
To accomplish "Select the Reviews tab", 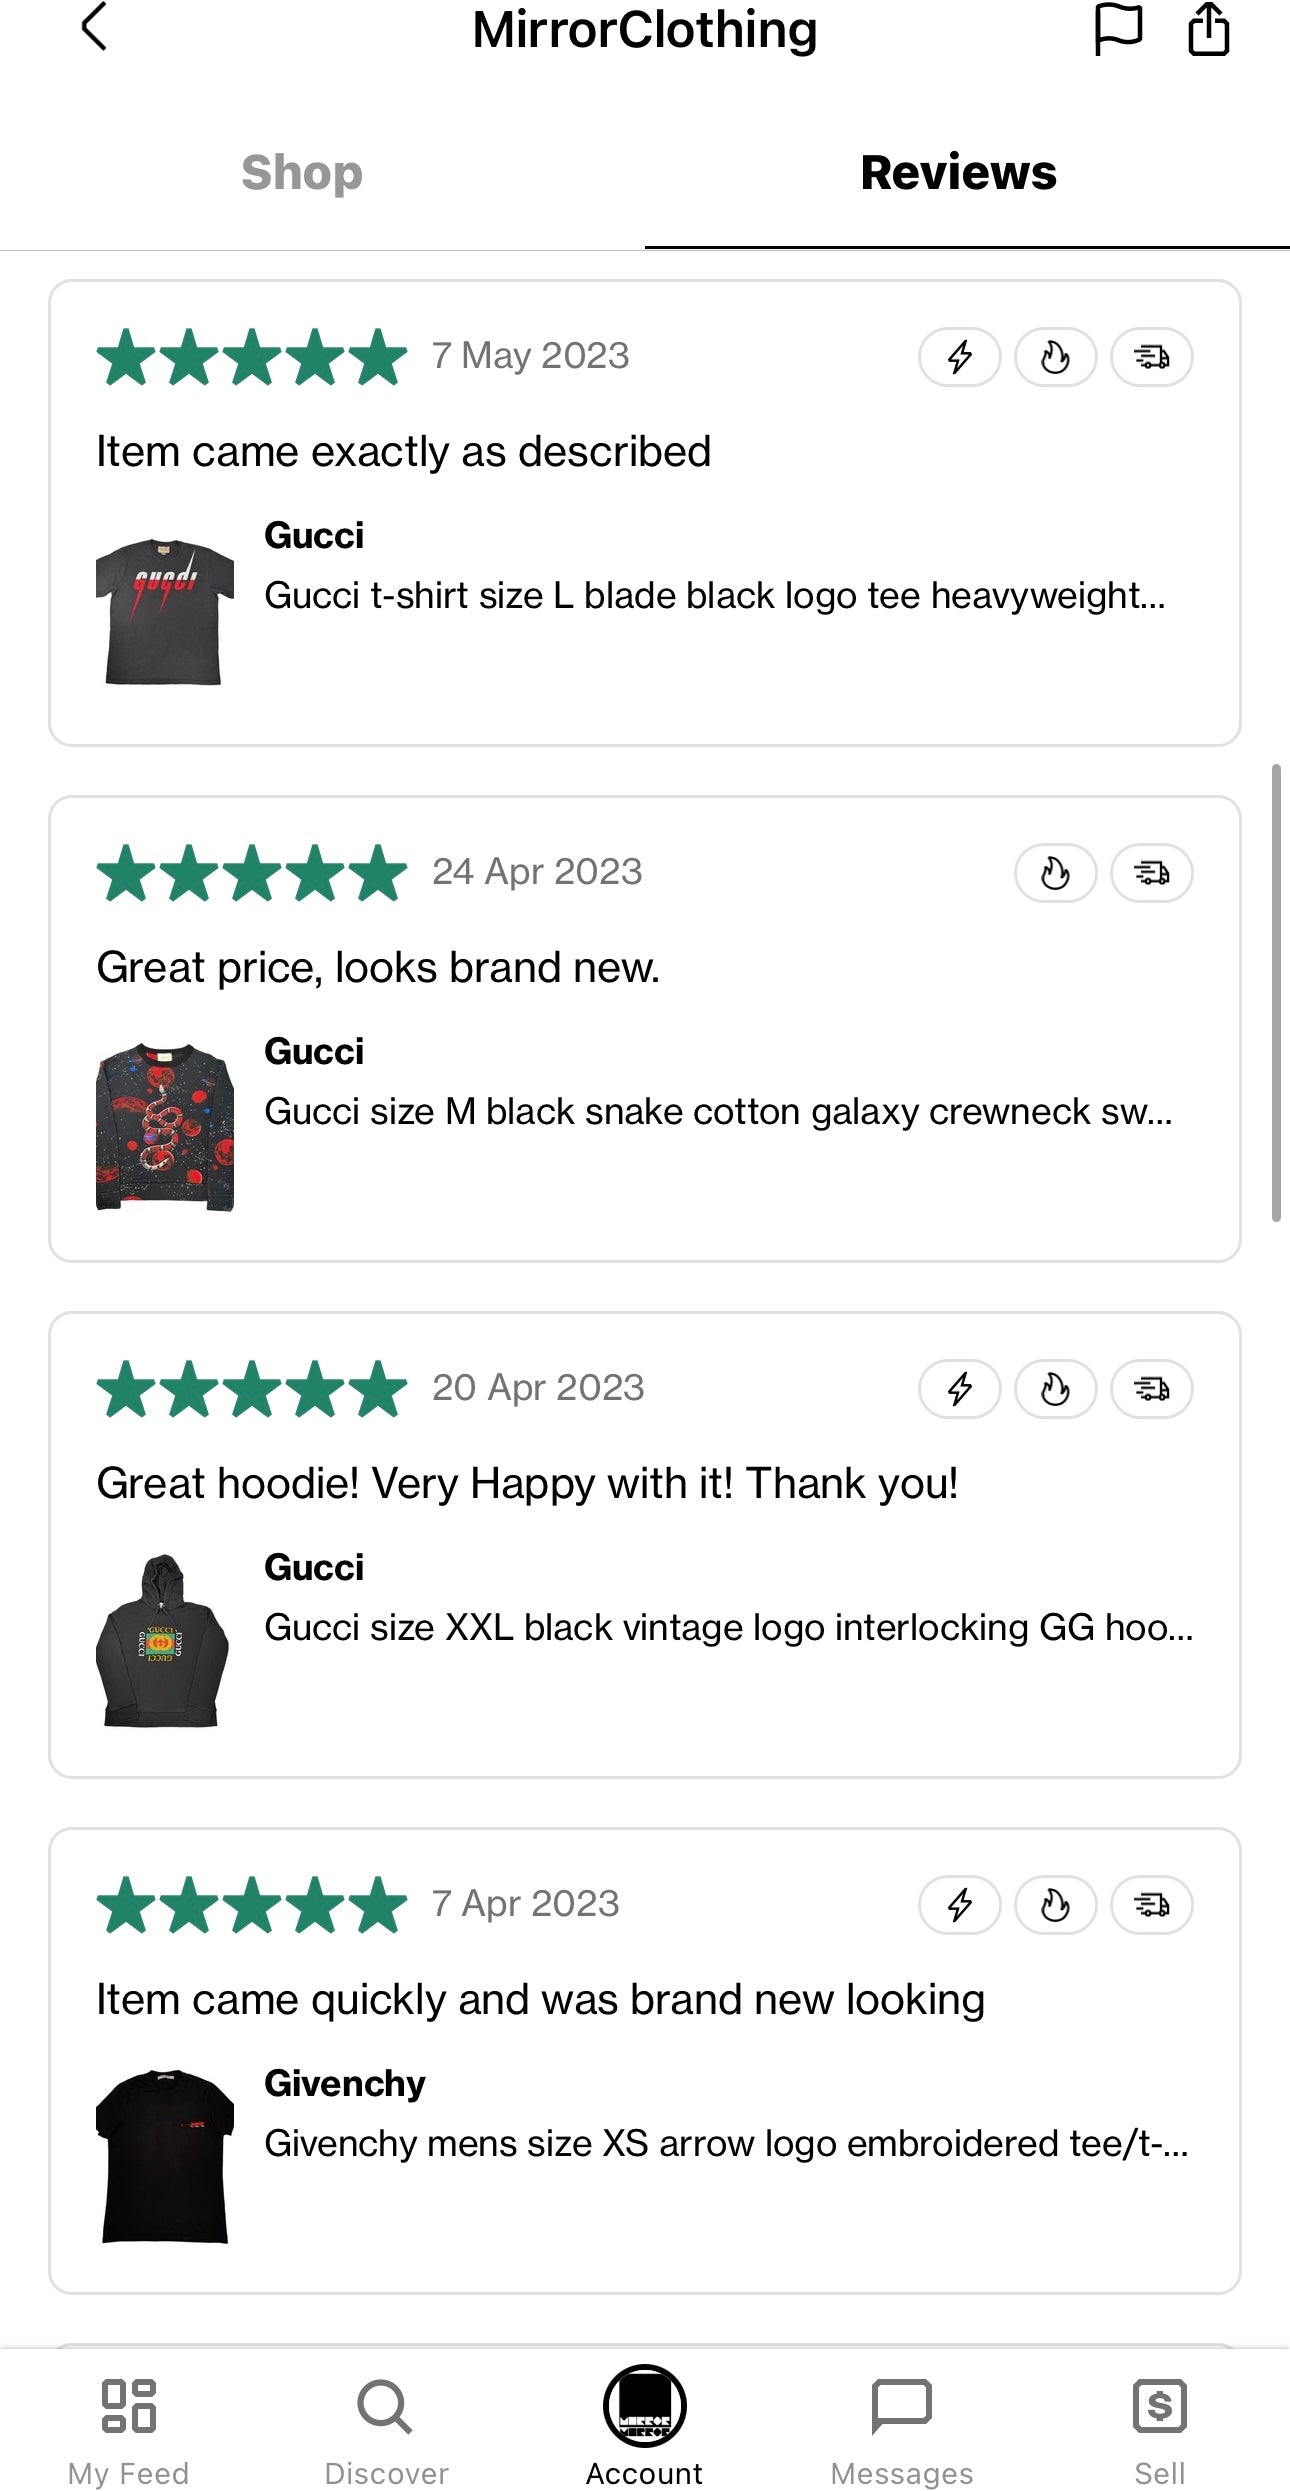I will tap(958, 172).
